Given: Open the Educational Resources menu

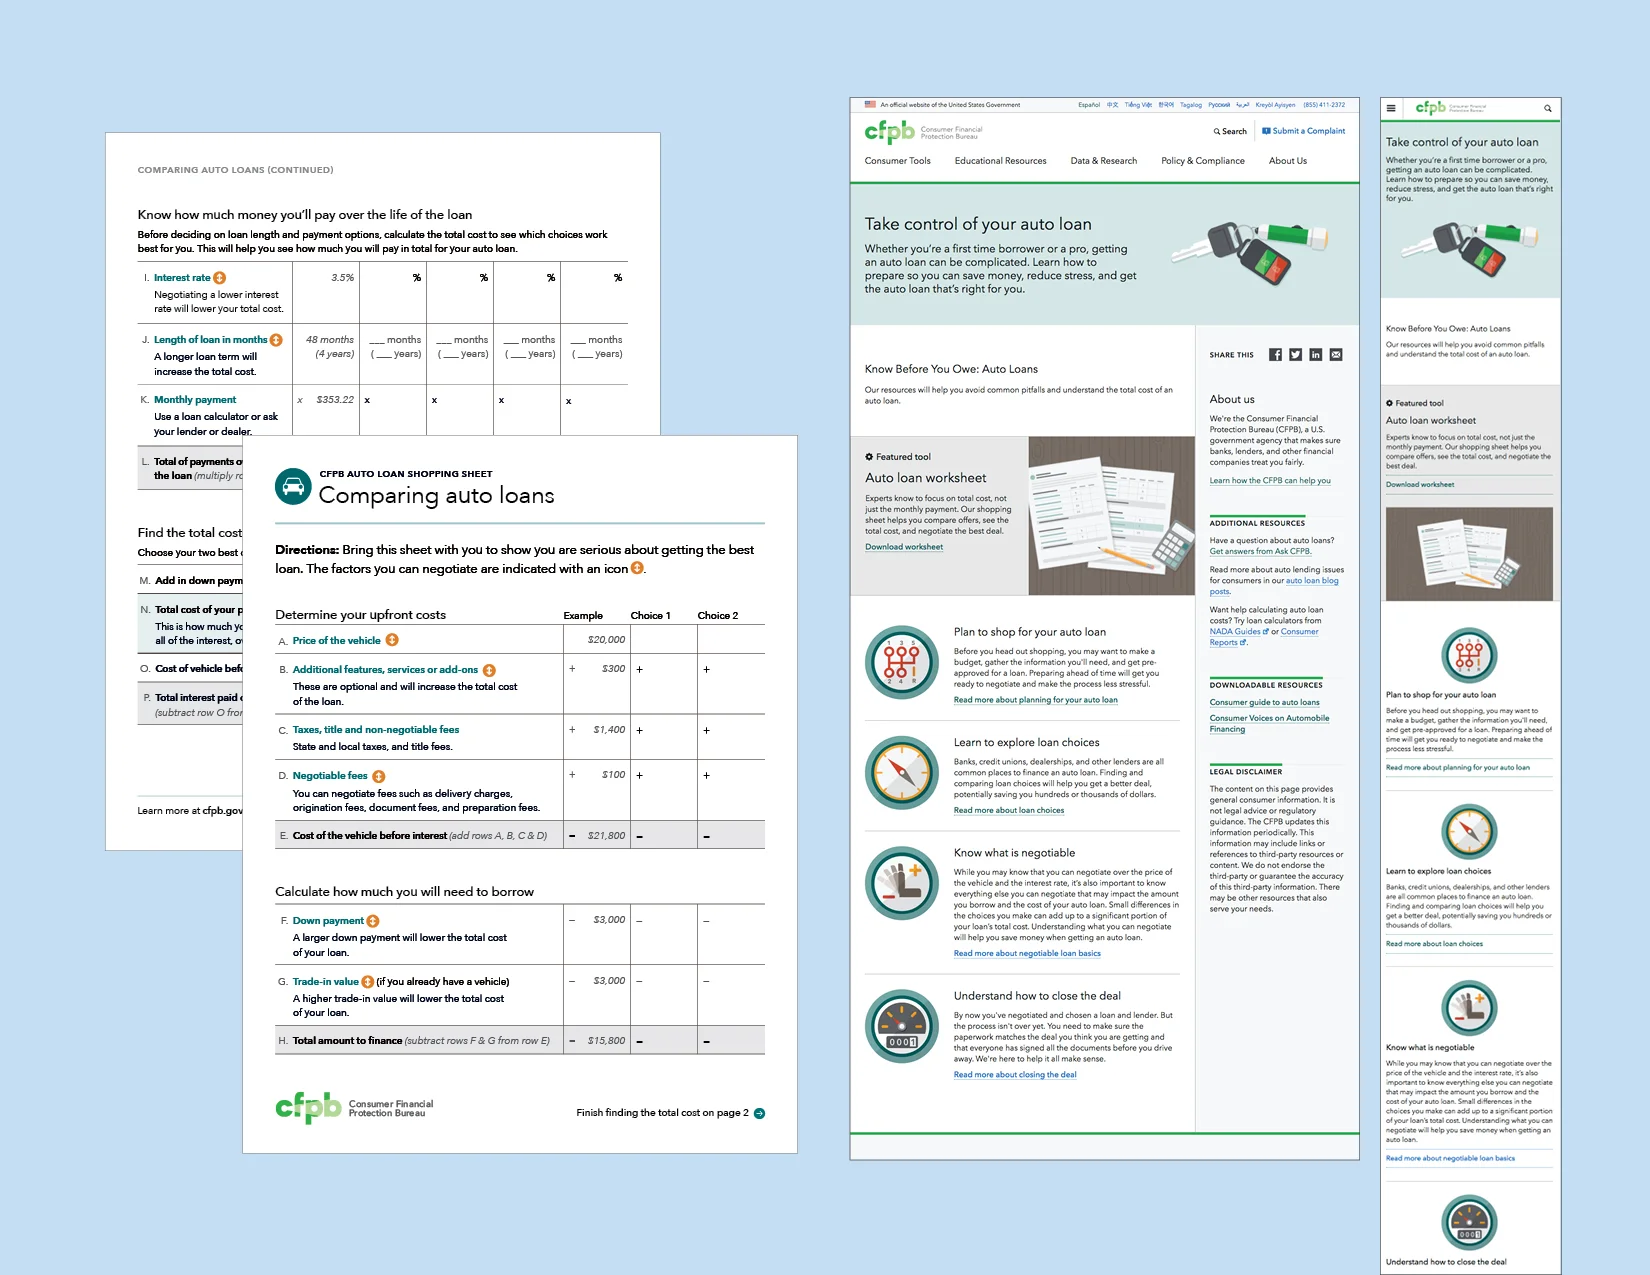Looking at the screenshot, I should click(1000, 161).
